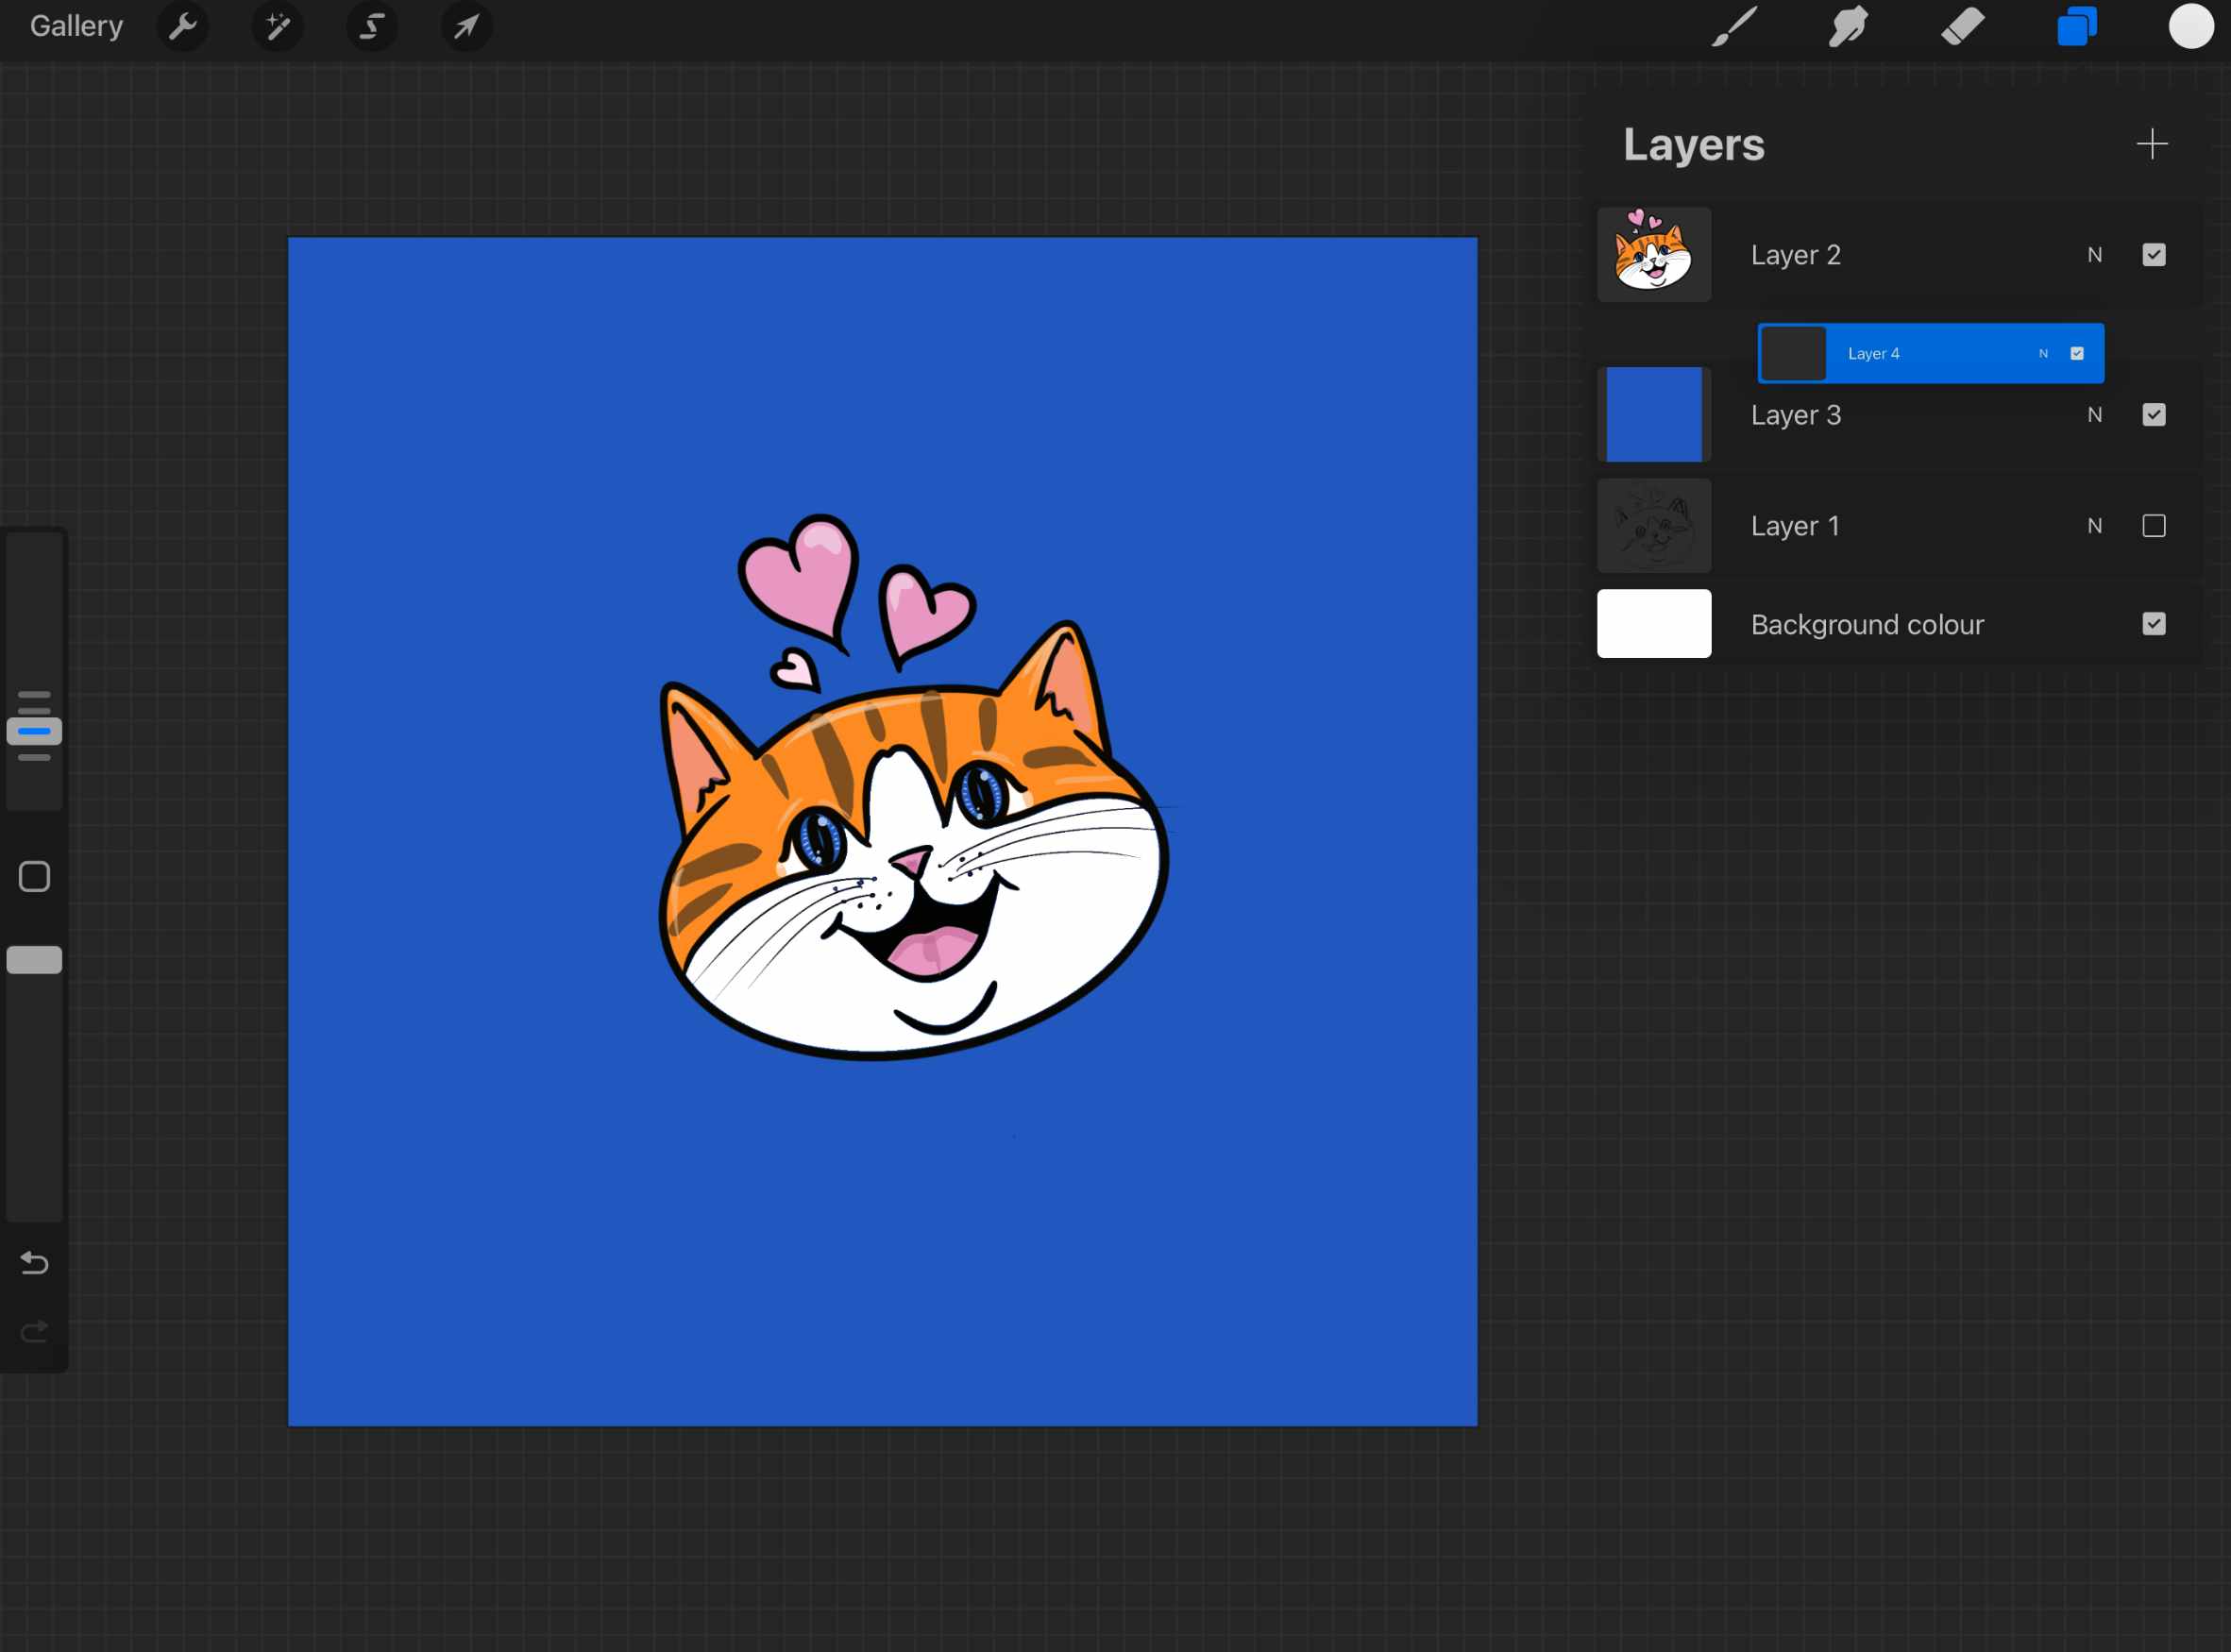
Task: Open the Layers panel icon
Action: pyautogui.click(x=2077, y=27)
